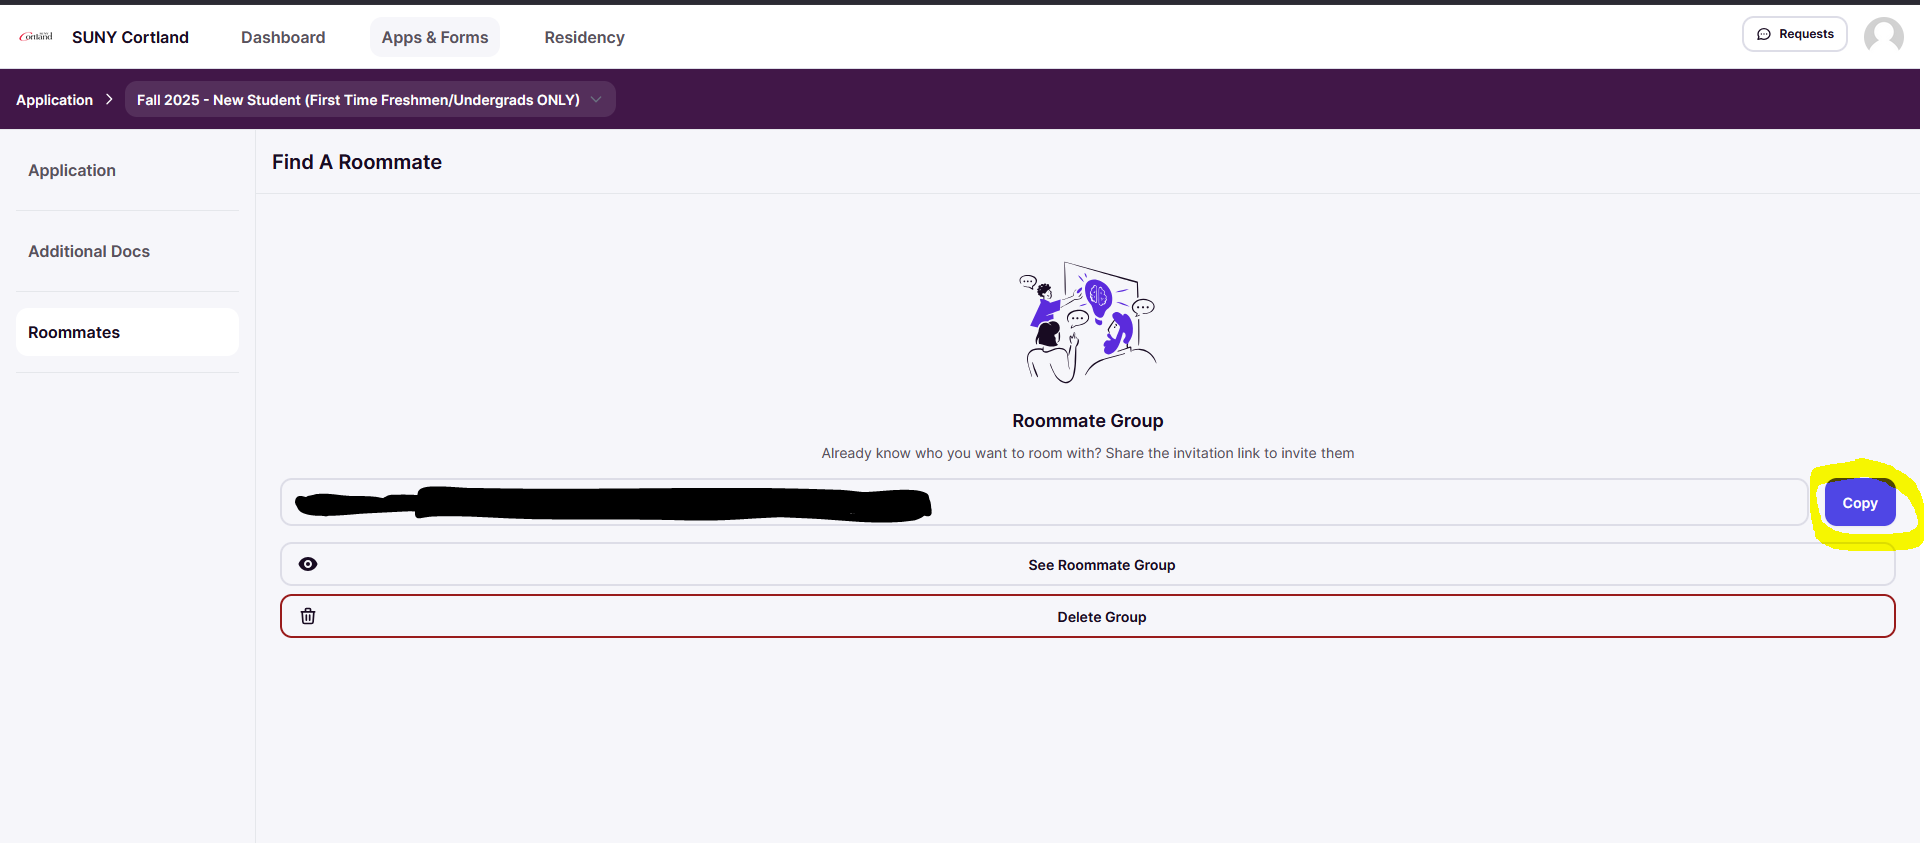Click the Delete Group label
The height and width of the screenshot is (843, 1924).
tap(1101, 617)
